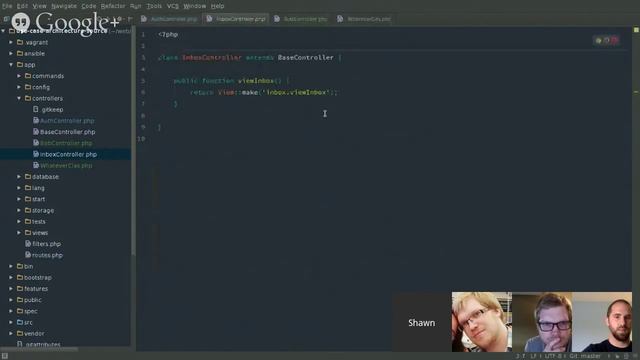Click the WhateverClas.php file icon in tree

coord(36,165)
